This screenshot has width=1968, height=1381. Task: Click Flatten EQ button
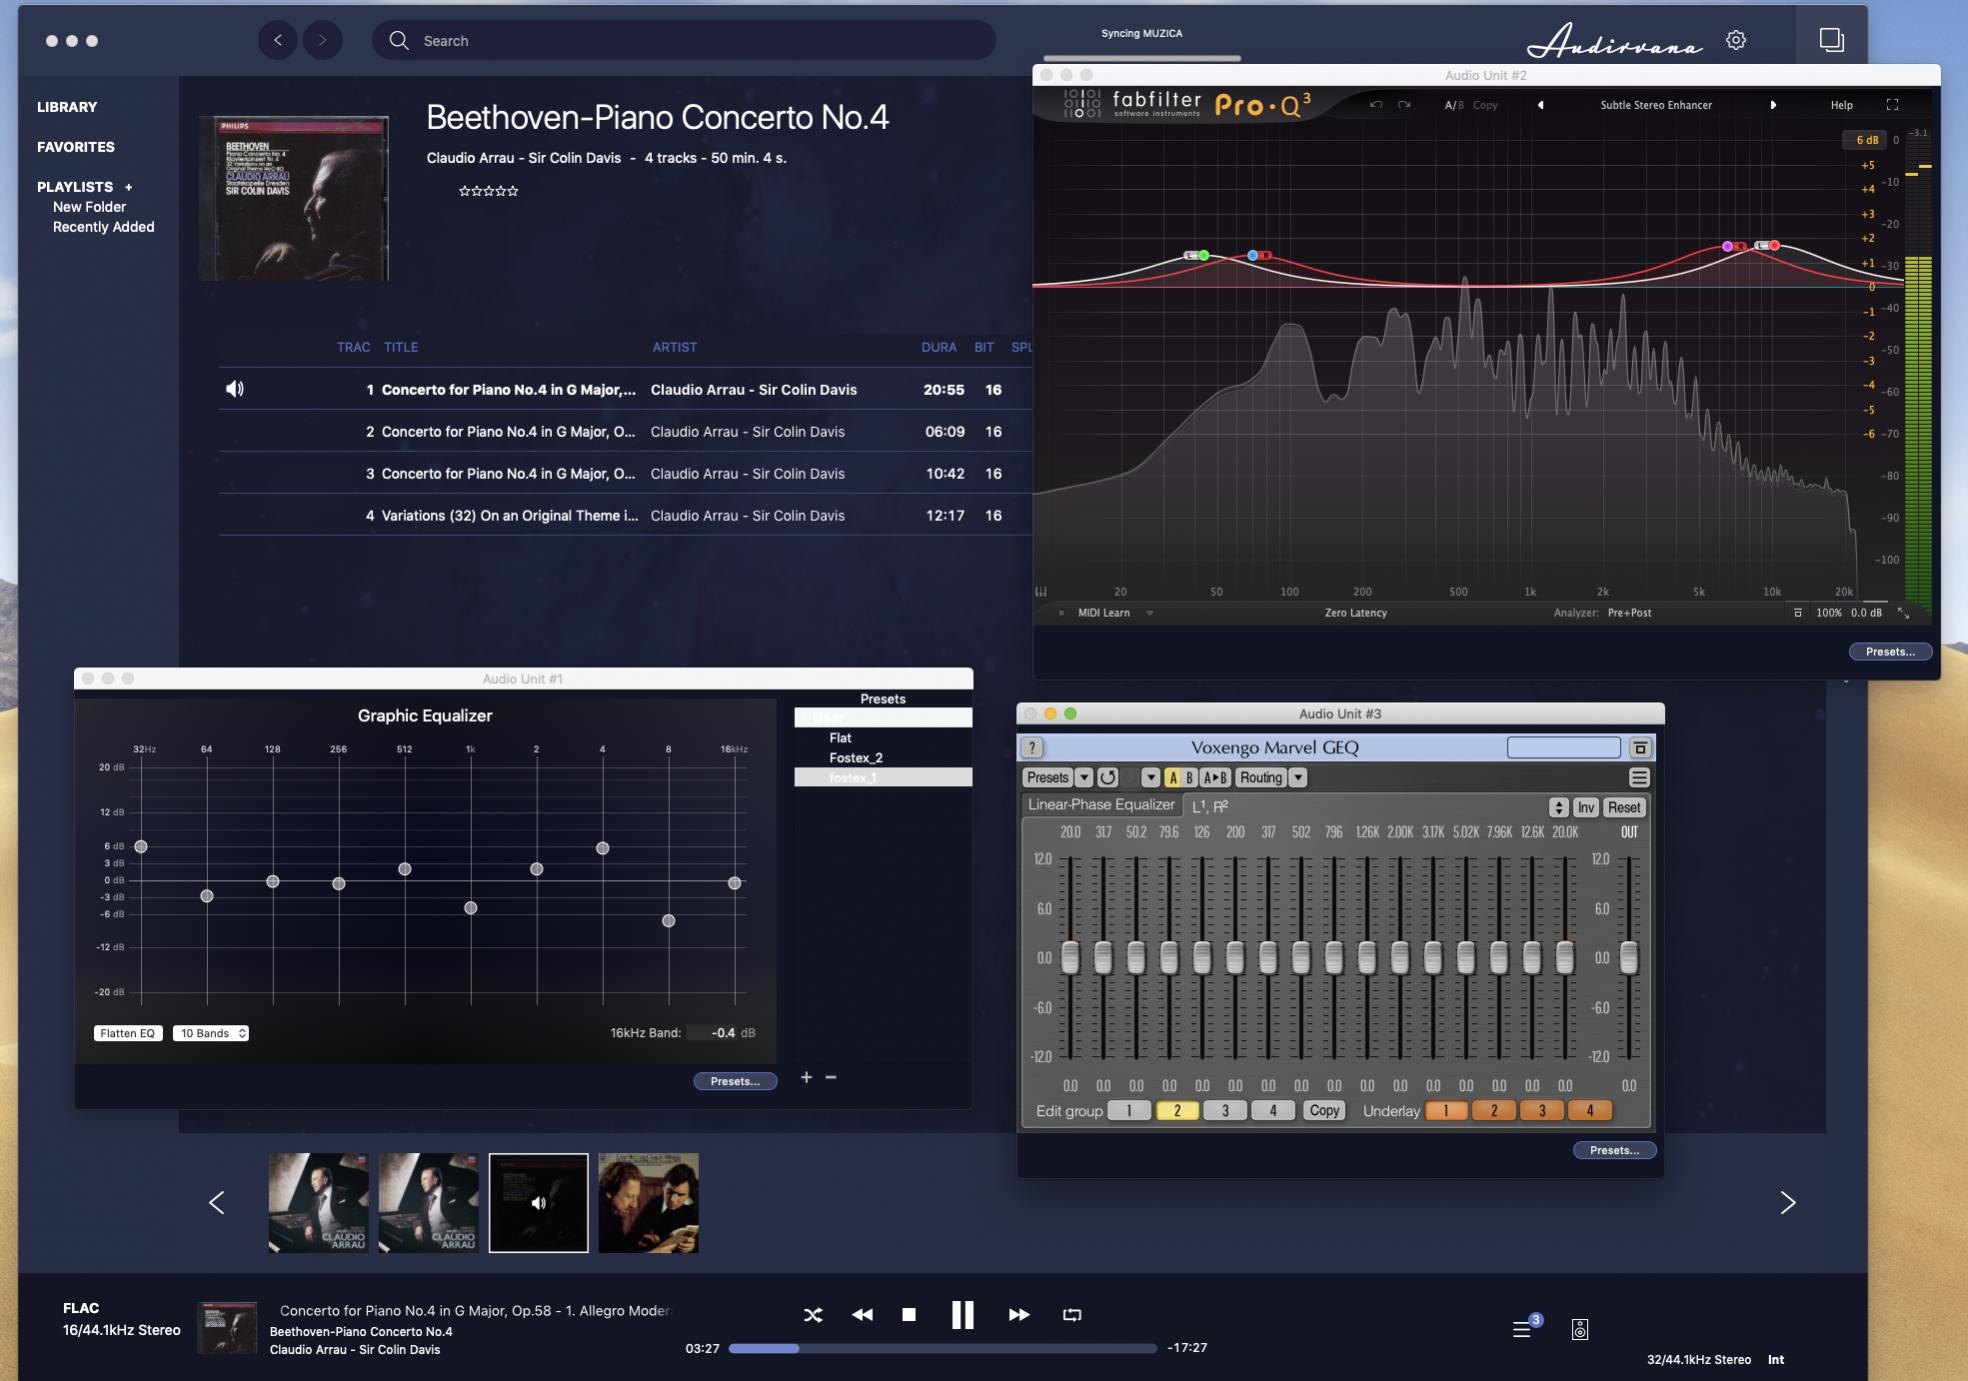(x=128, y=1033)
